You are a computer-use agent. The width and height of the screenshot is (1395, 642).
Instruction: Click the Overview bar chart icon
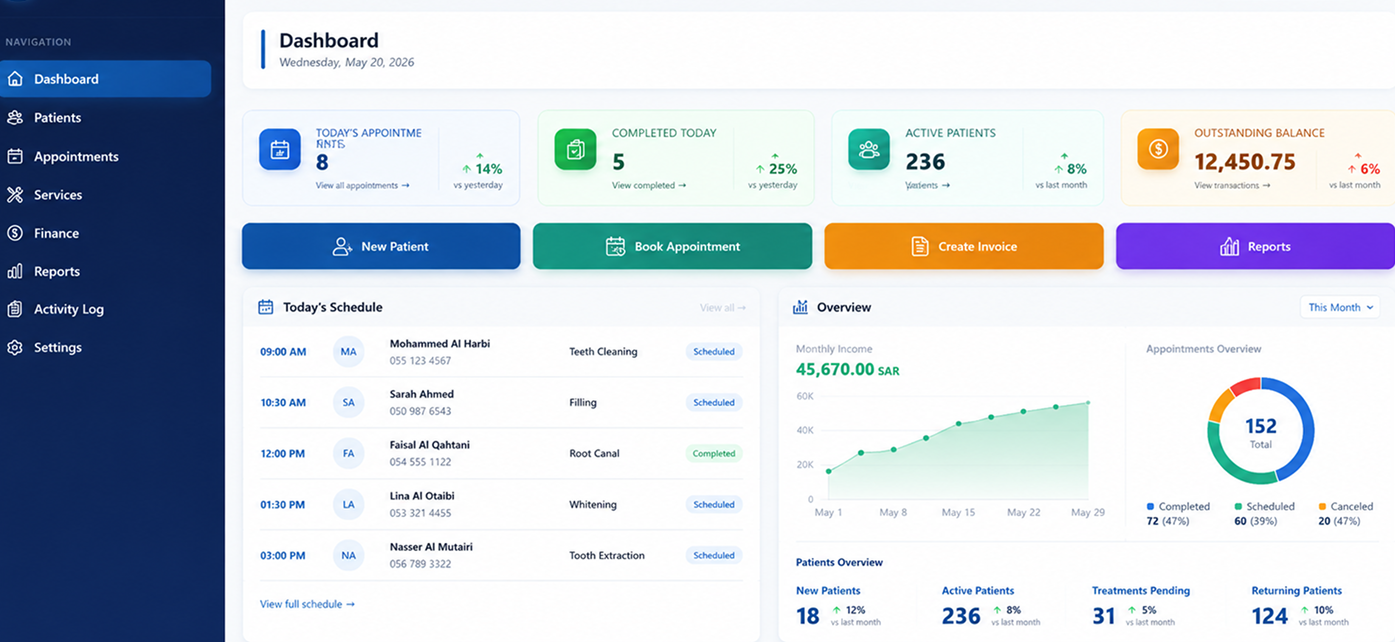coord(800,307)
